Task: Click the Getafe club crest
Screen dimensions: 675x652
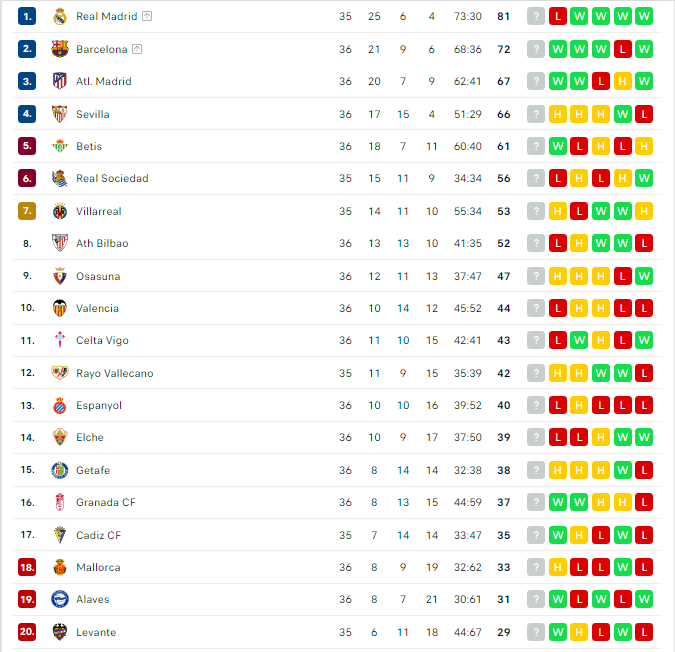Action: pyautogui.click(x=60, y=470)
